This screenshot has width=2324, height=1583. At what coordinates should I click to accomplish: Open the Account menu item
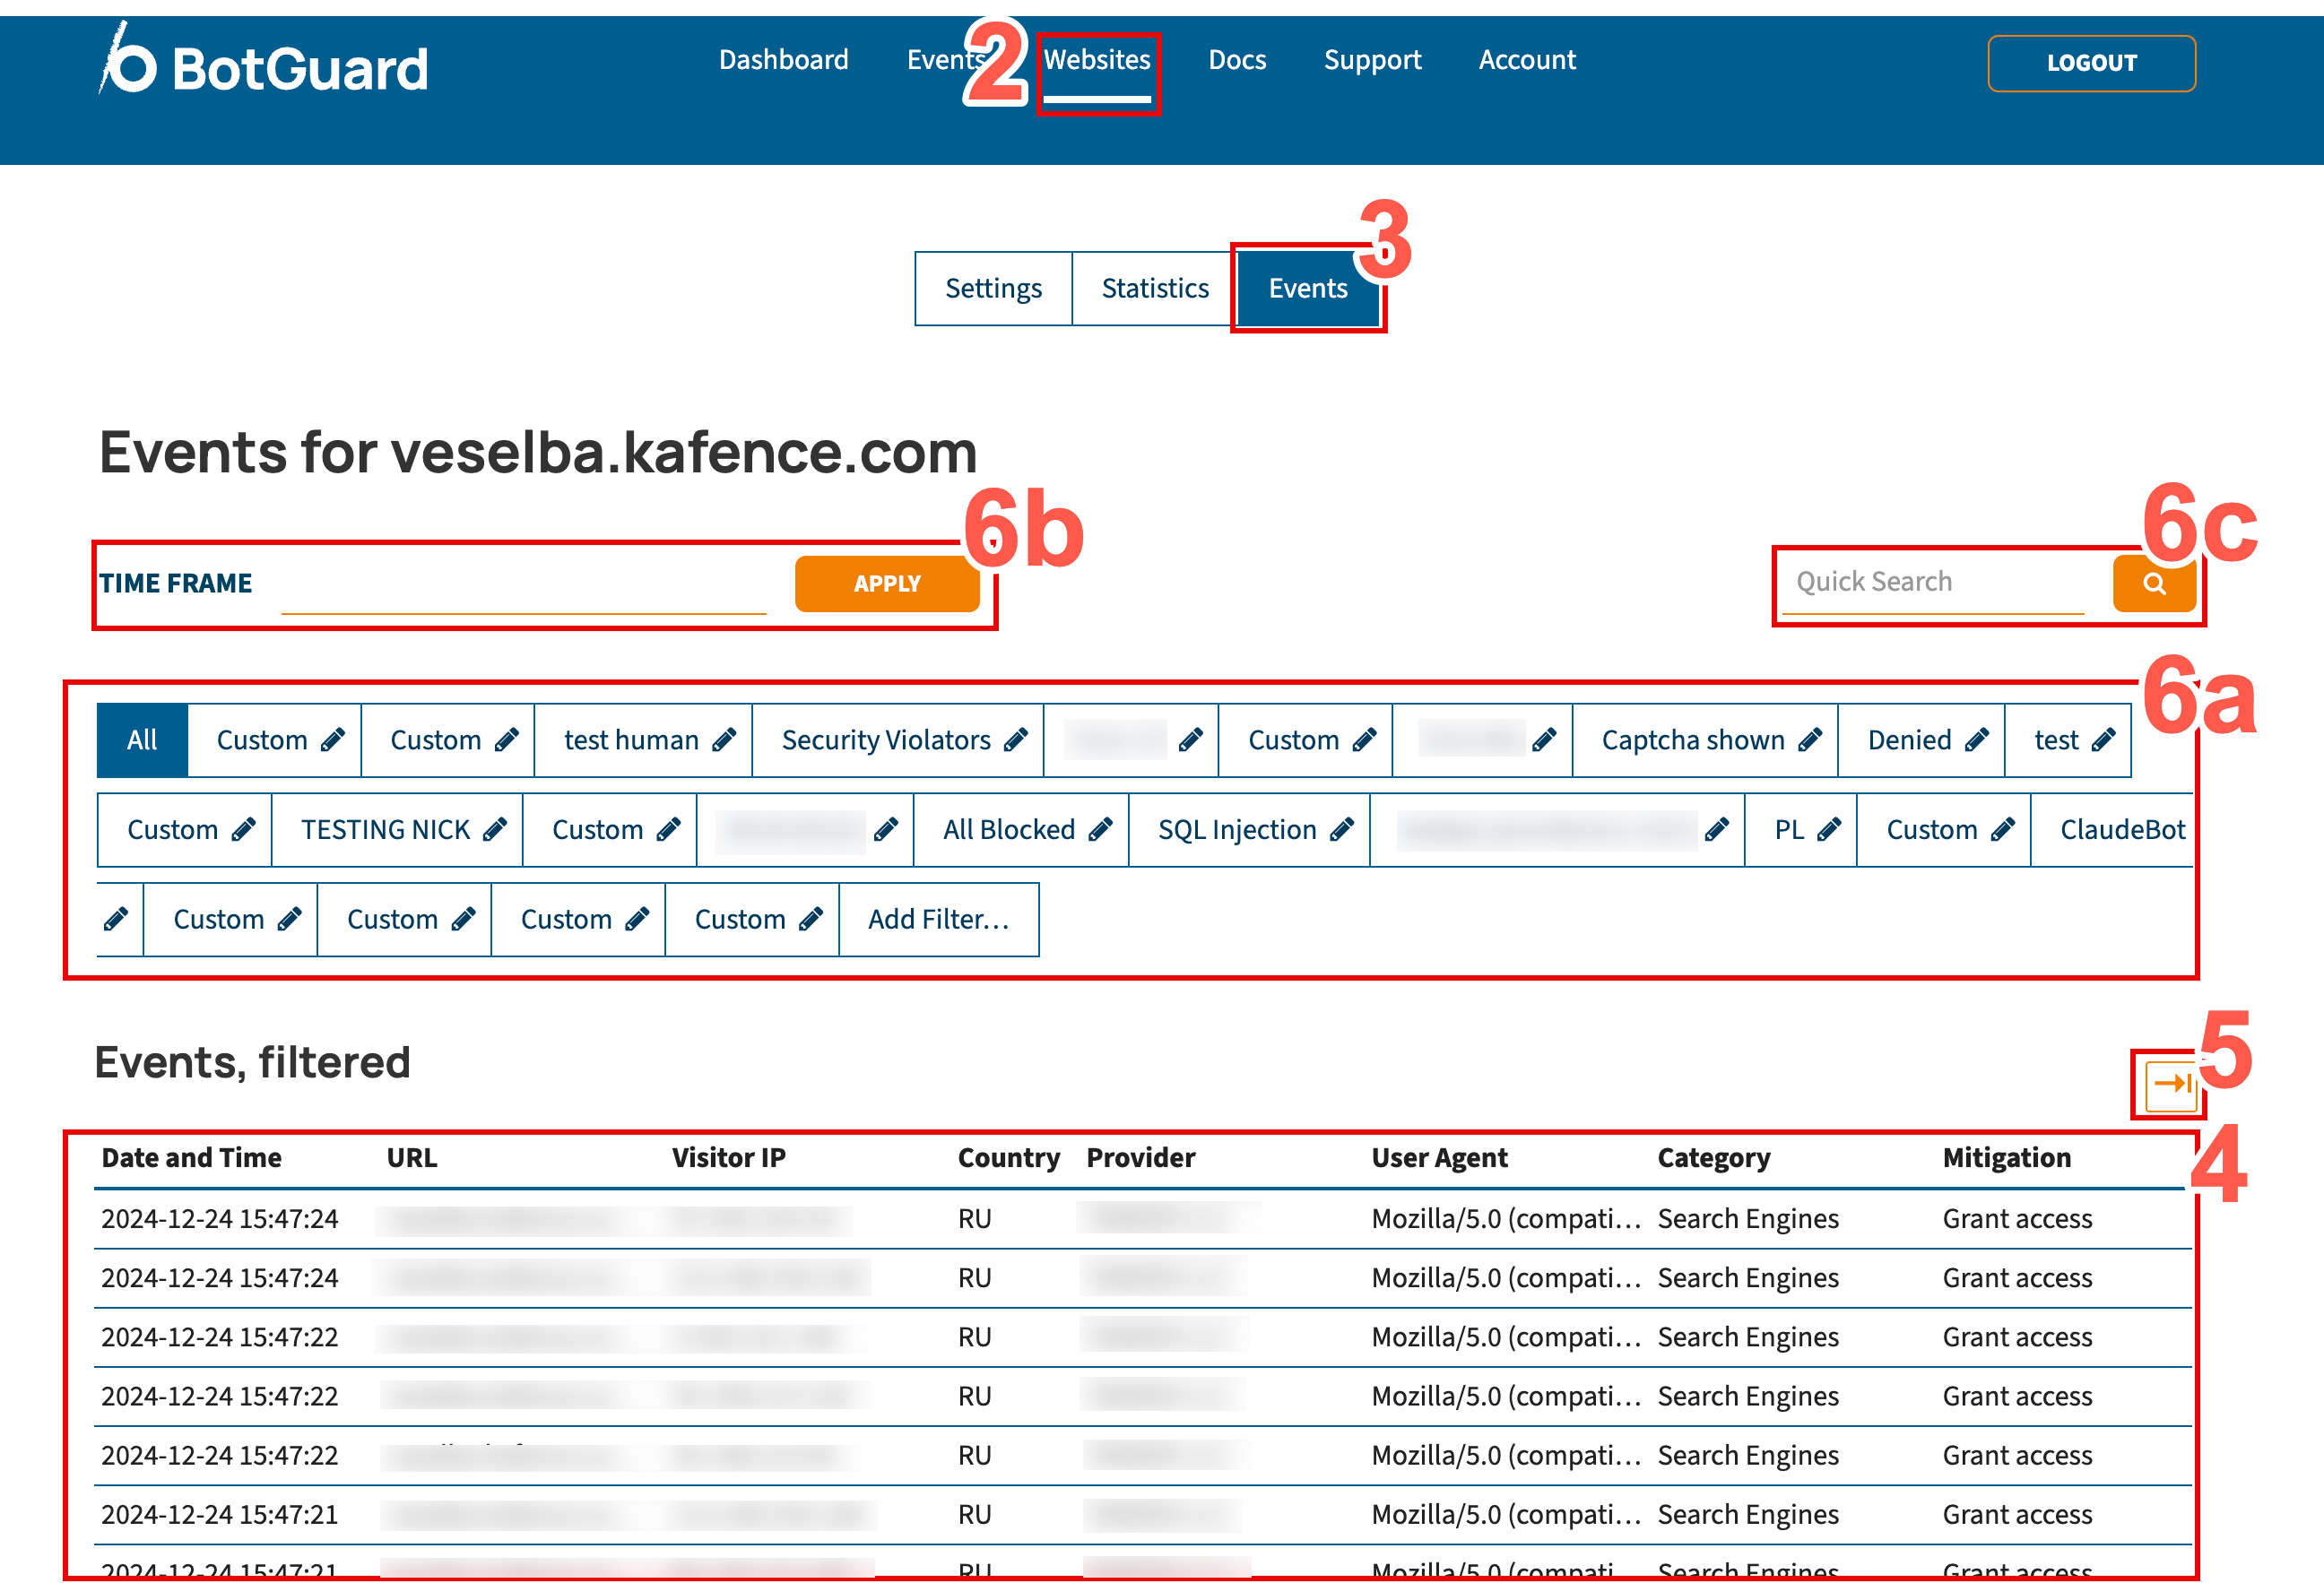[x=1527, y=60]
